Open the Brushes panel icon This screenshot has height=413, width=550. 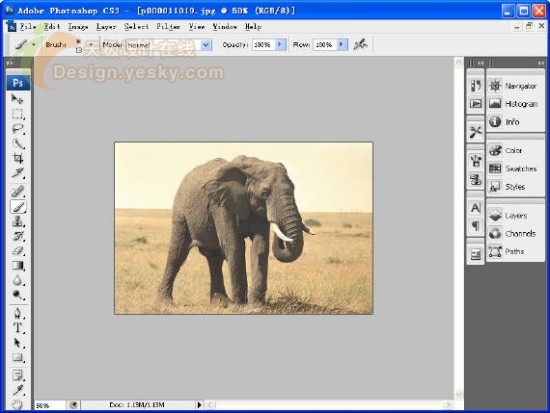click(x=476, y=161)
